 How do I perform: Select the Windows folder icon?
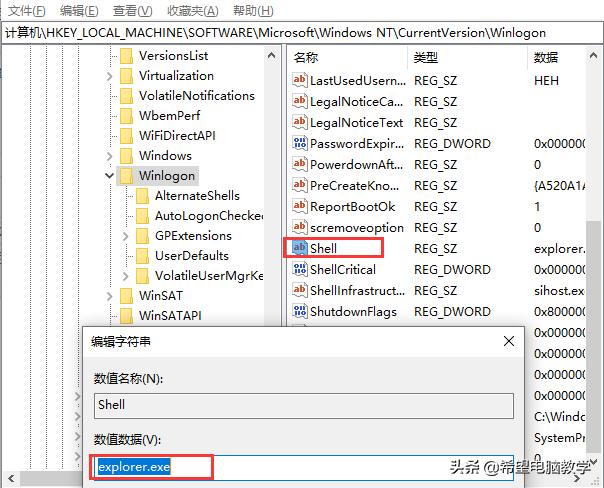[126, 156]
